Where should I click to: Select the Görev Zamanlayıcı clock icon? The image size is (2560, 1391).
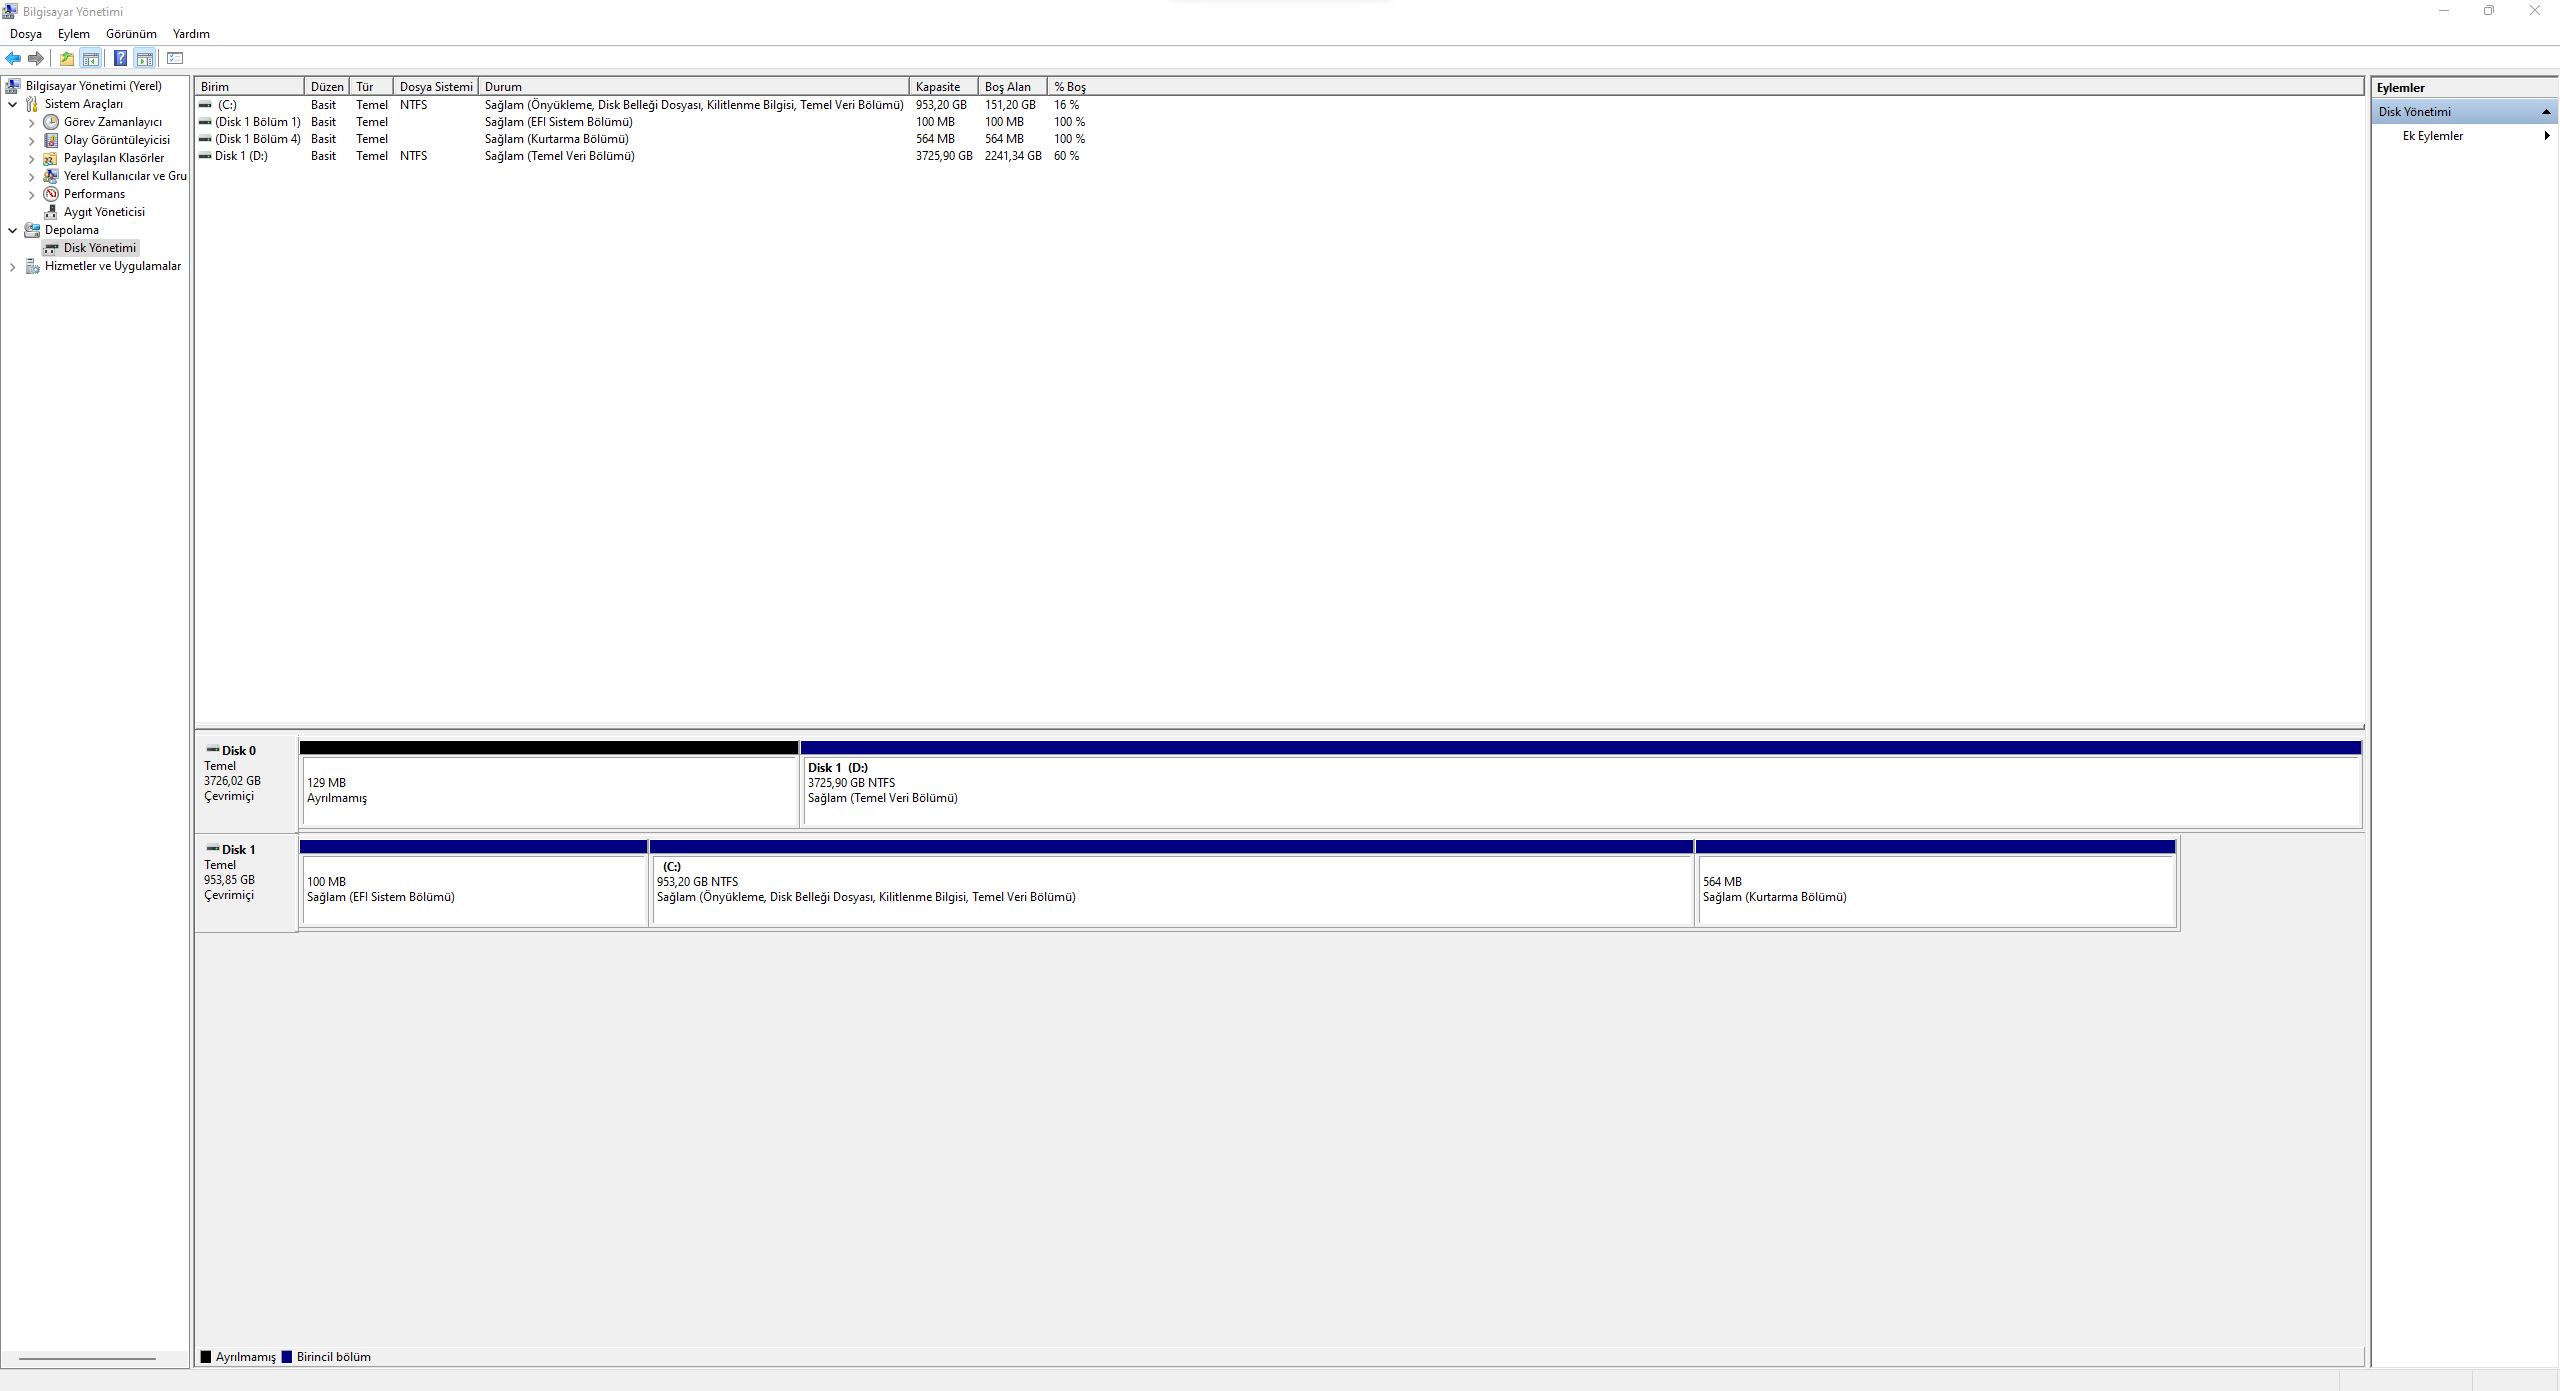[x=51, y=122]
